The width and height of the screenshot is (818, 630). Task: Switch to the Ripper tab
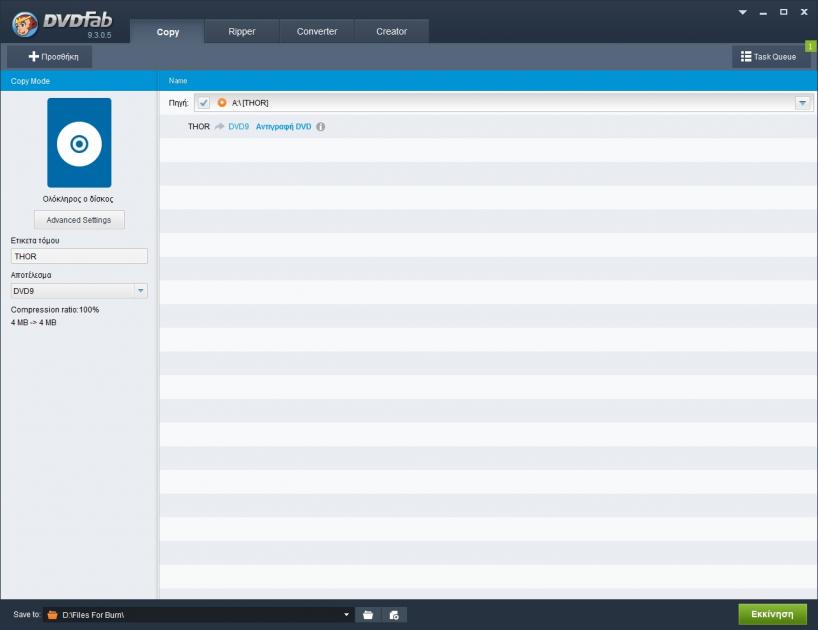(x=242, y=31)
